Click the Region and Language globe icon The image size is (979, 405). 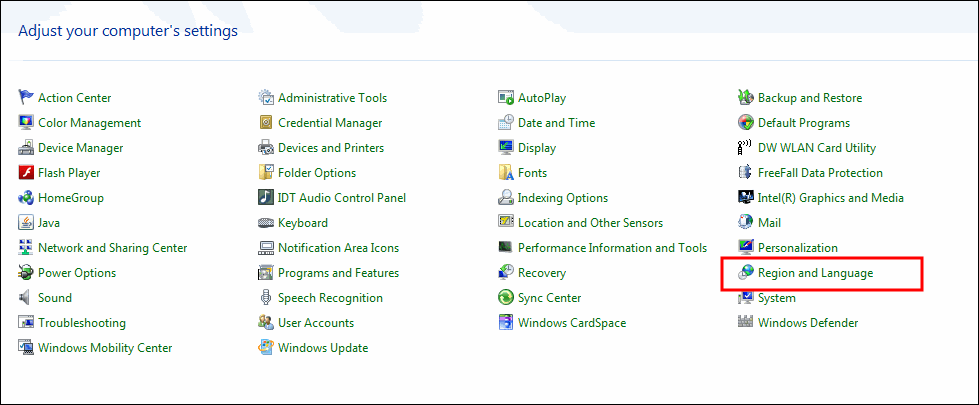pyautogui.click(x=745, y=272)
